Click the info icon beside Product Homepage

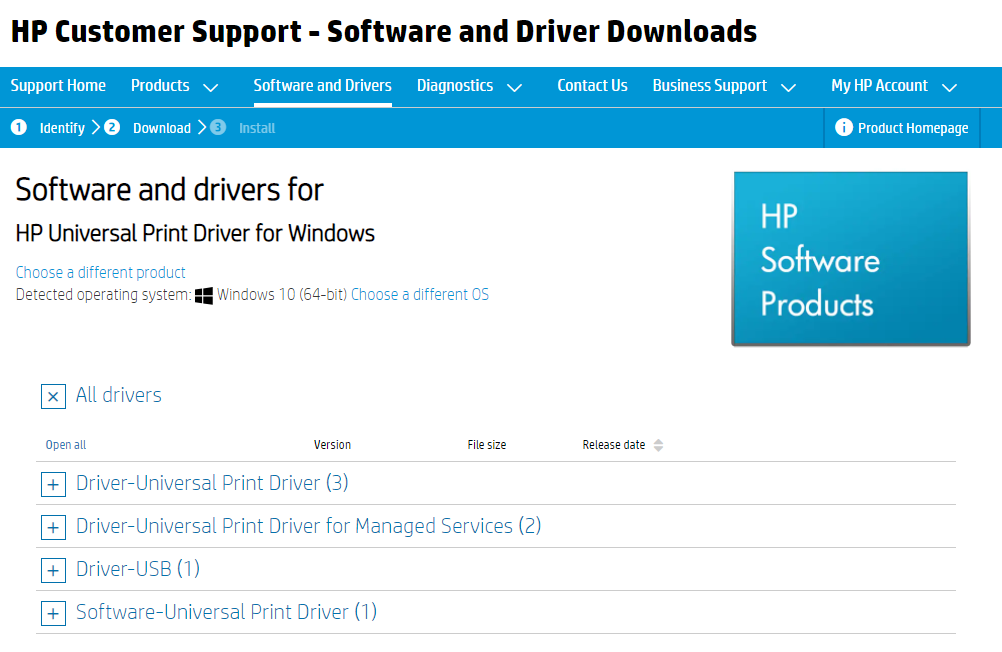click(x=844, y=128)
